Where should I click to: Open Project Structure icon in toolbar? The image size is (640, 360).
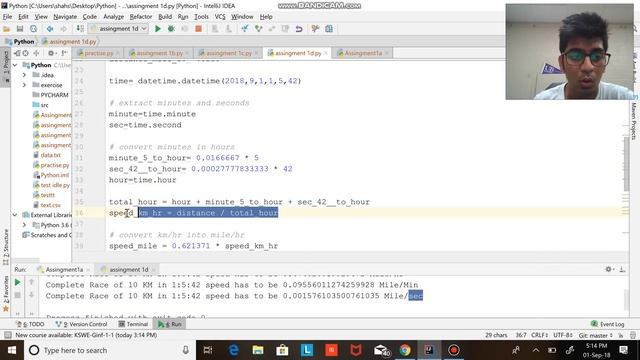(x=329, y=29)
